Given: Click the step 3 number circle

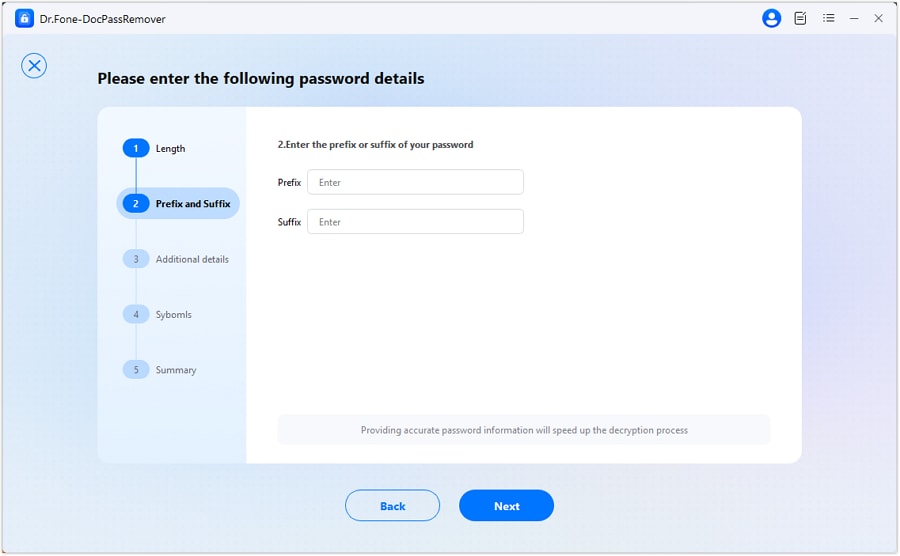Looking at the screenshot, I should click(135, 259).
